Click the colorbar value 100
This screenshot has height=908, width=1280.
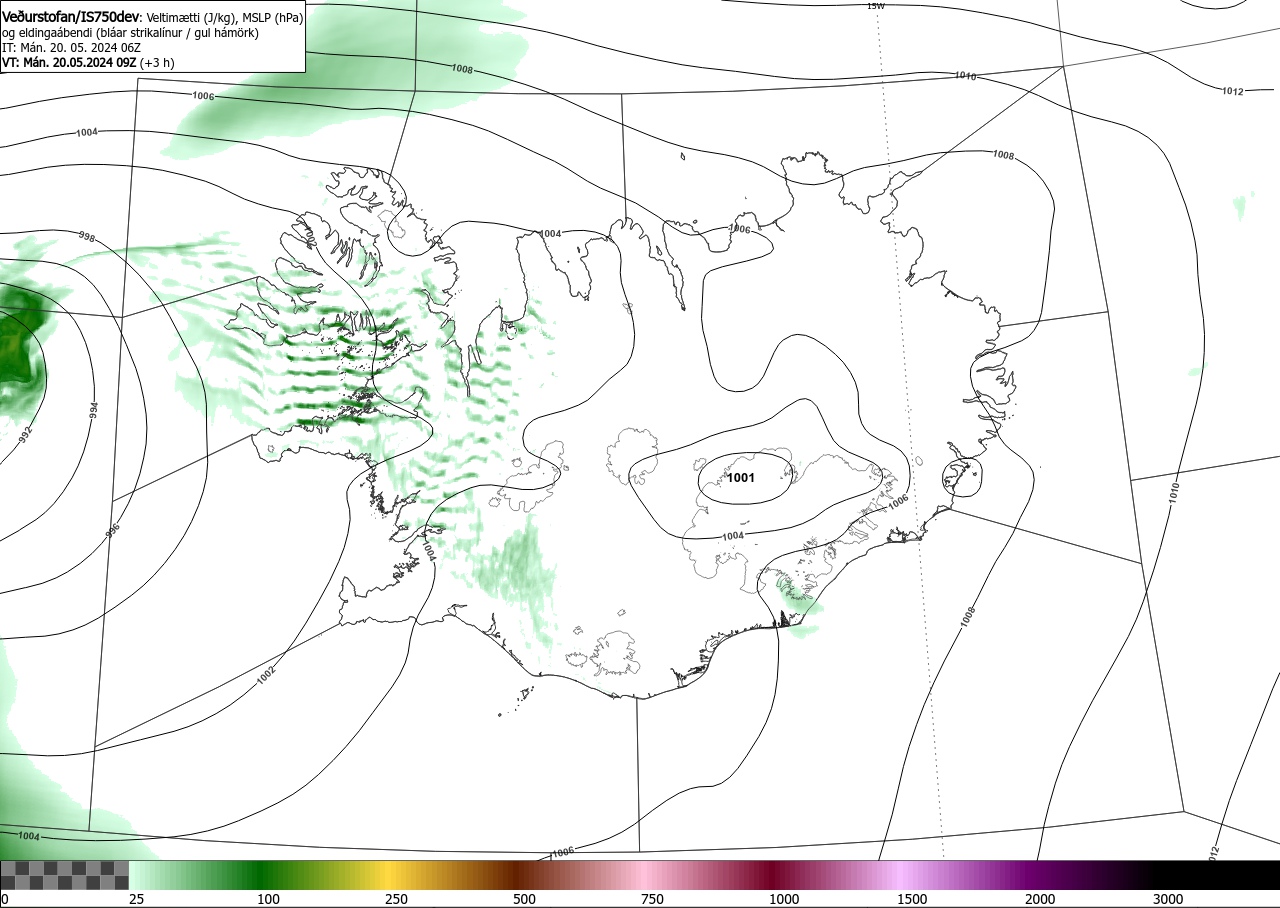[268, 899]
